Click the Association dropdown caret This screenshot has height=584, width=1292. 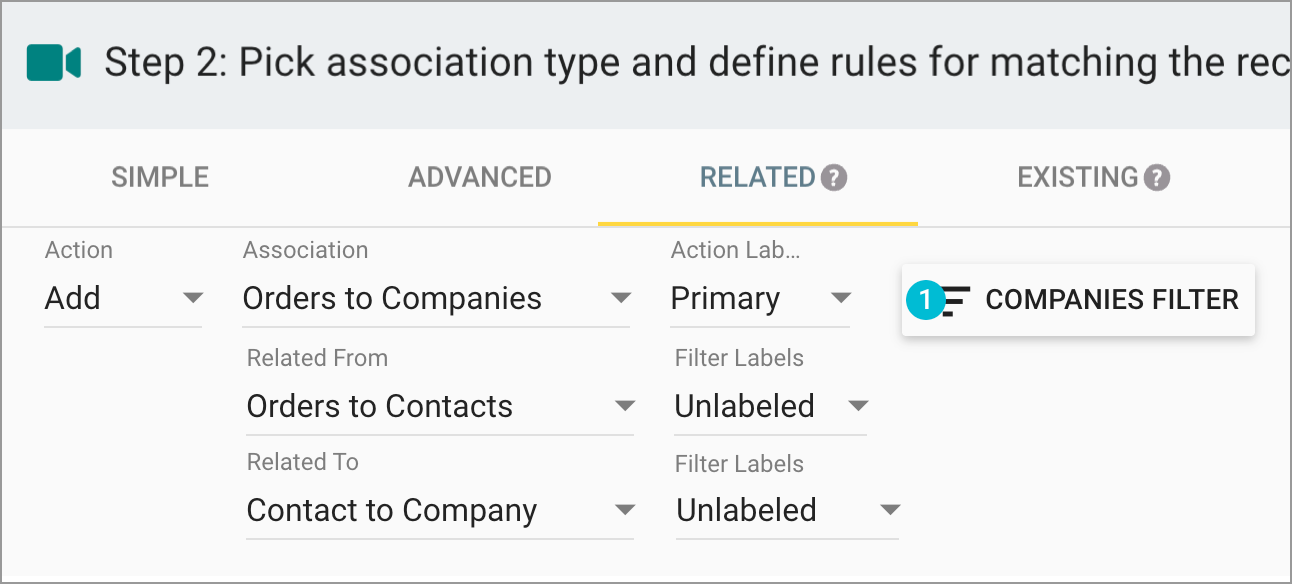tap(622, 298)
